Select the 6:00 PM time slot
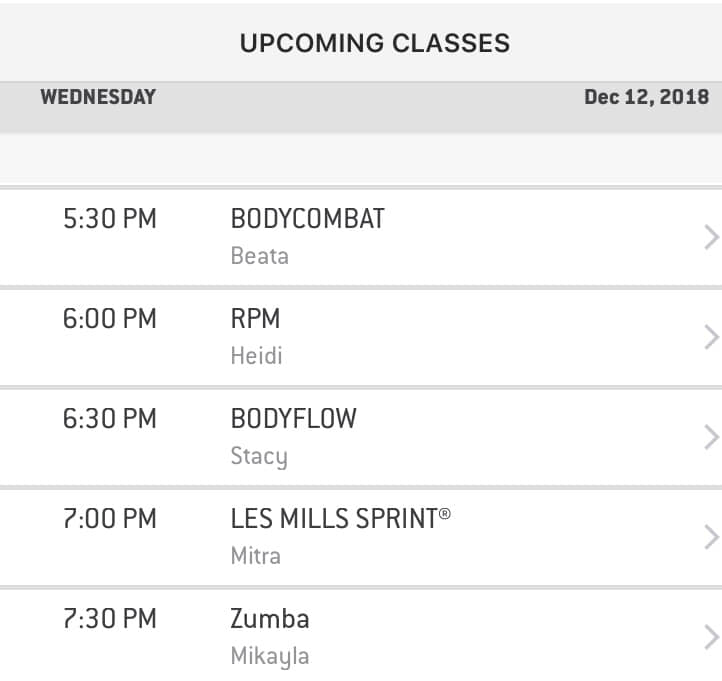 click(x=109, y=319)
